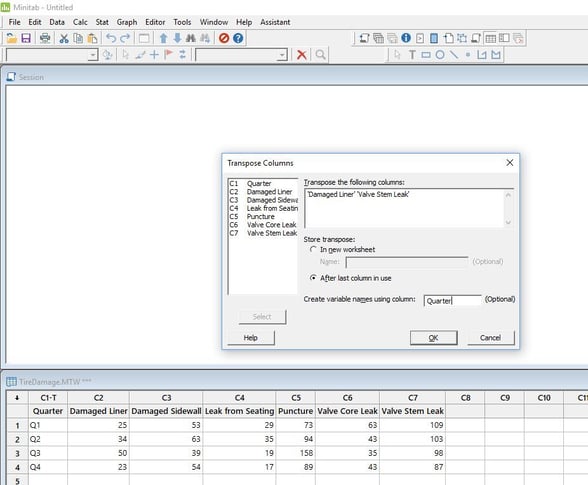Click OK in Transpose Columns dialog

point(434,338)
